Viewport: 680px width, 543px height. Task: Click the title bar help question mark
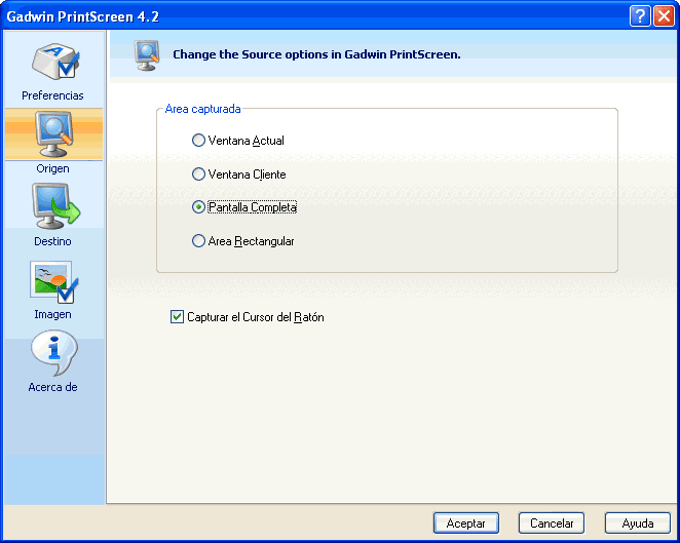tap(640, 16)
